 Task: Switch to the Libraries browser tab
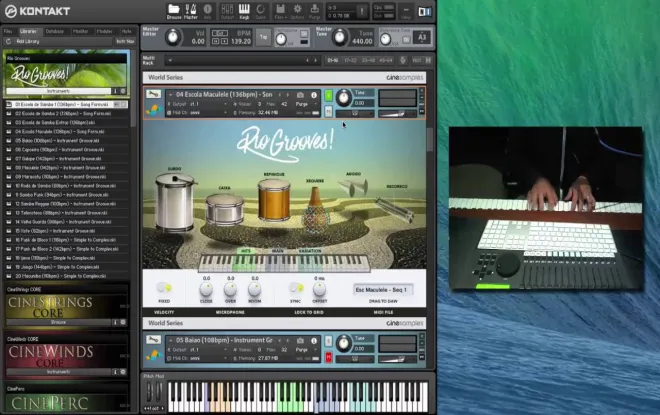(29, 31)
